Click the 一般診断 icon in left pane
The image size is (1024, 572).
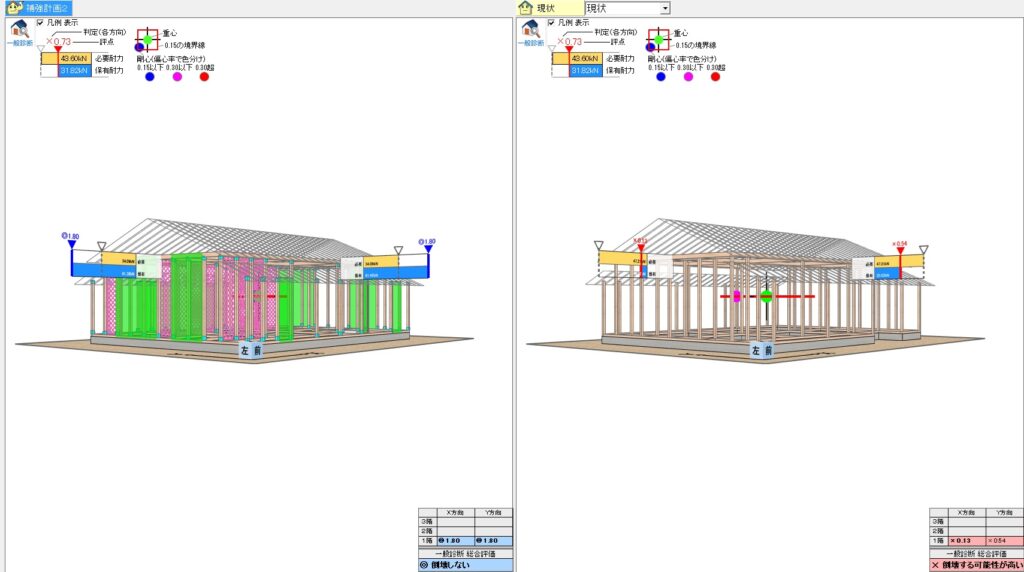20,32
